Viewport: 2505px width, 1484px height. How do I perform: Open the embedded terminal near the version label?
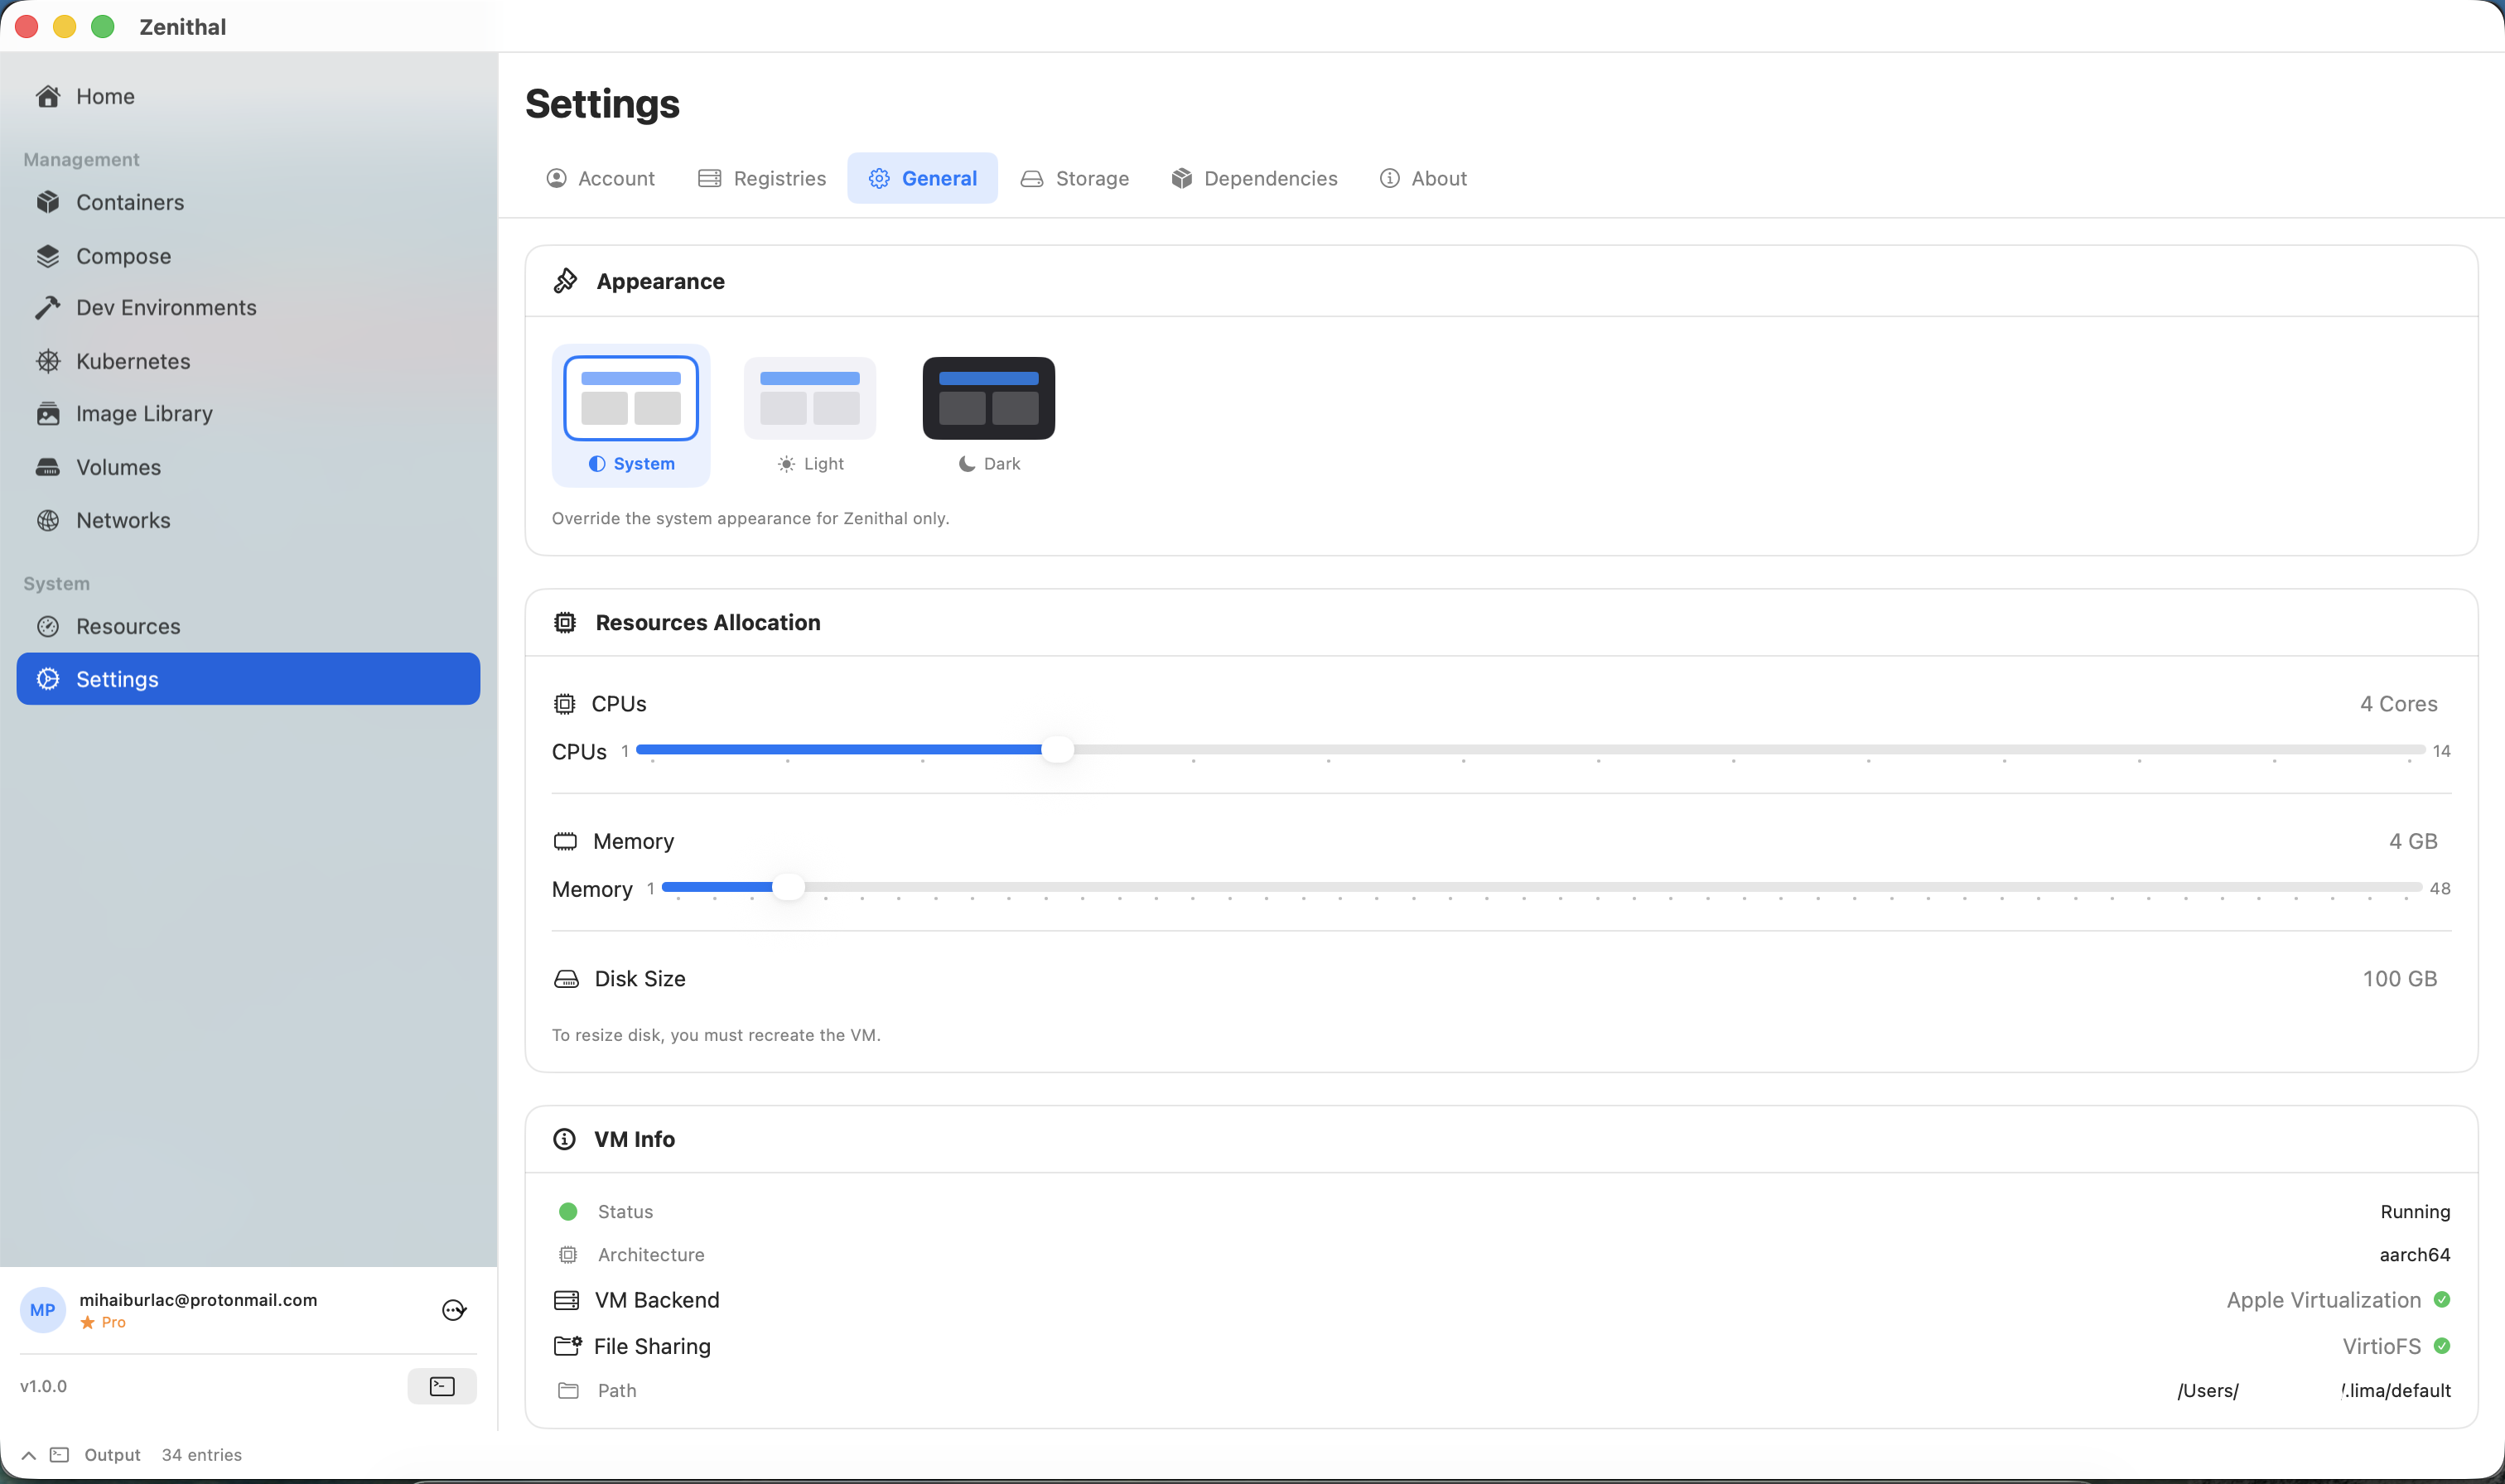pos(441,1386)
